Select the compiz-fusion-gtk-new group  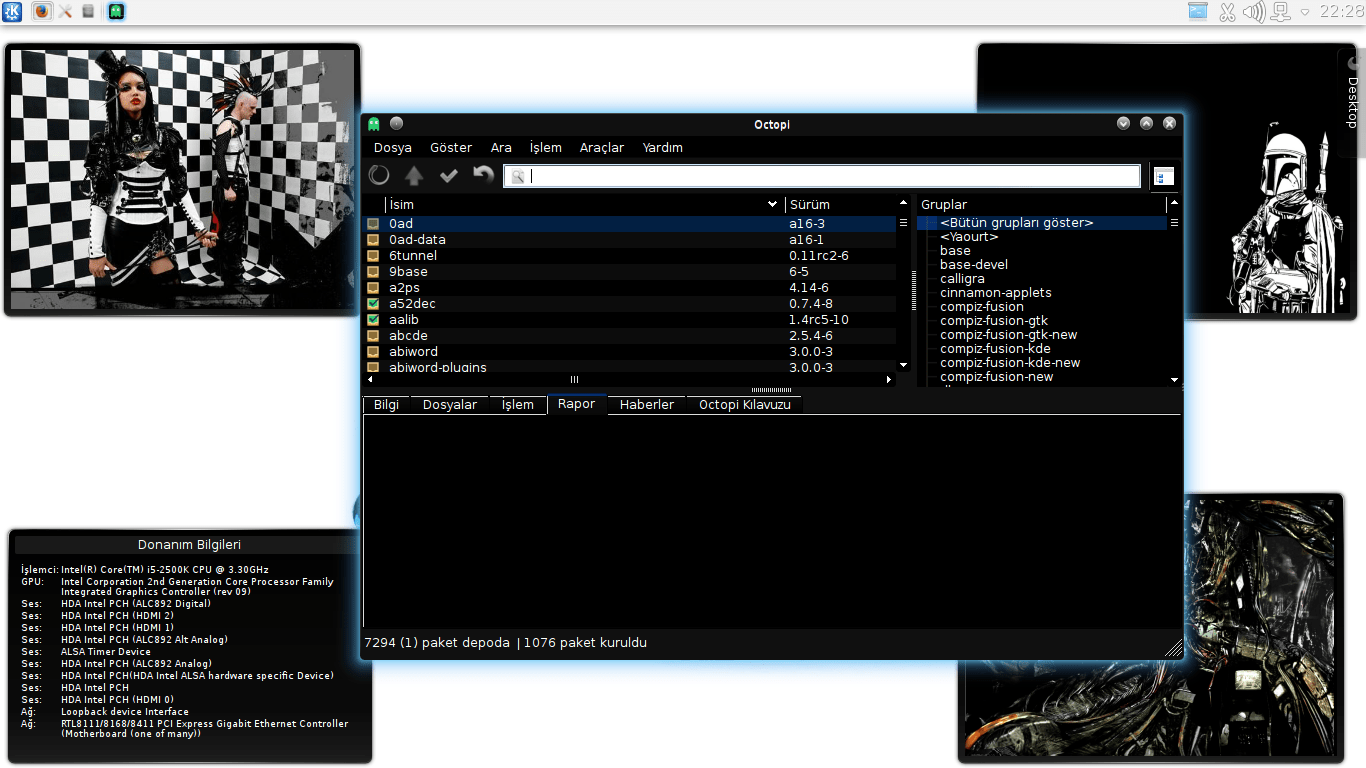click(1009, 335)
